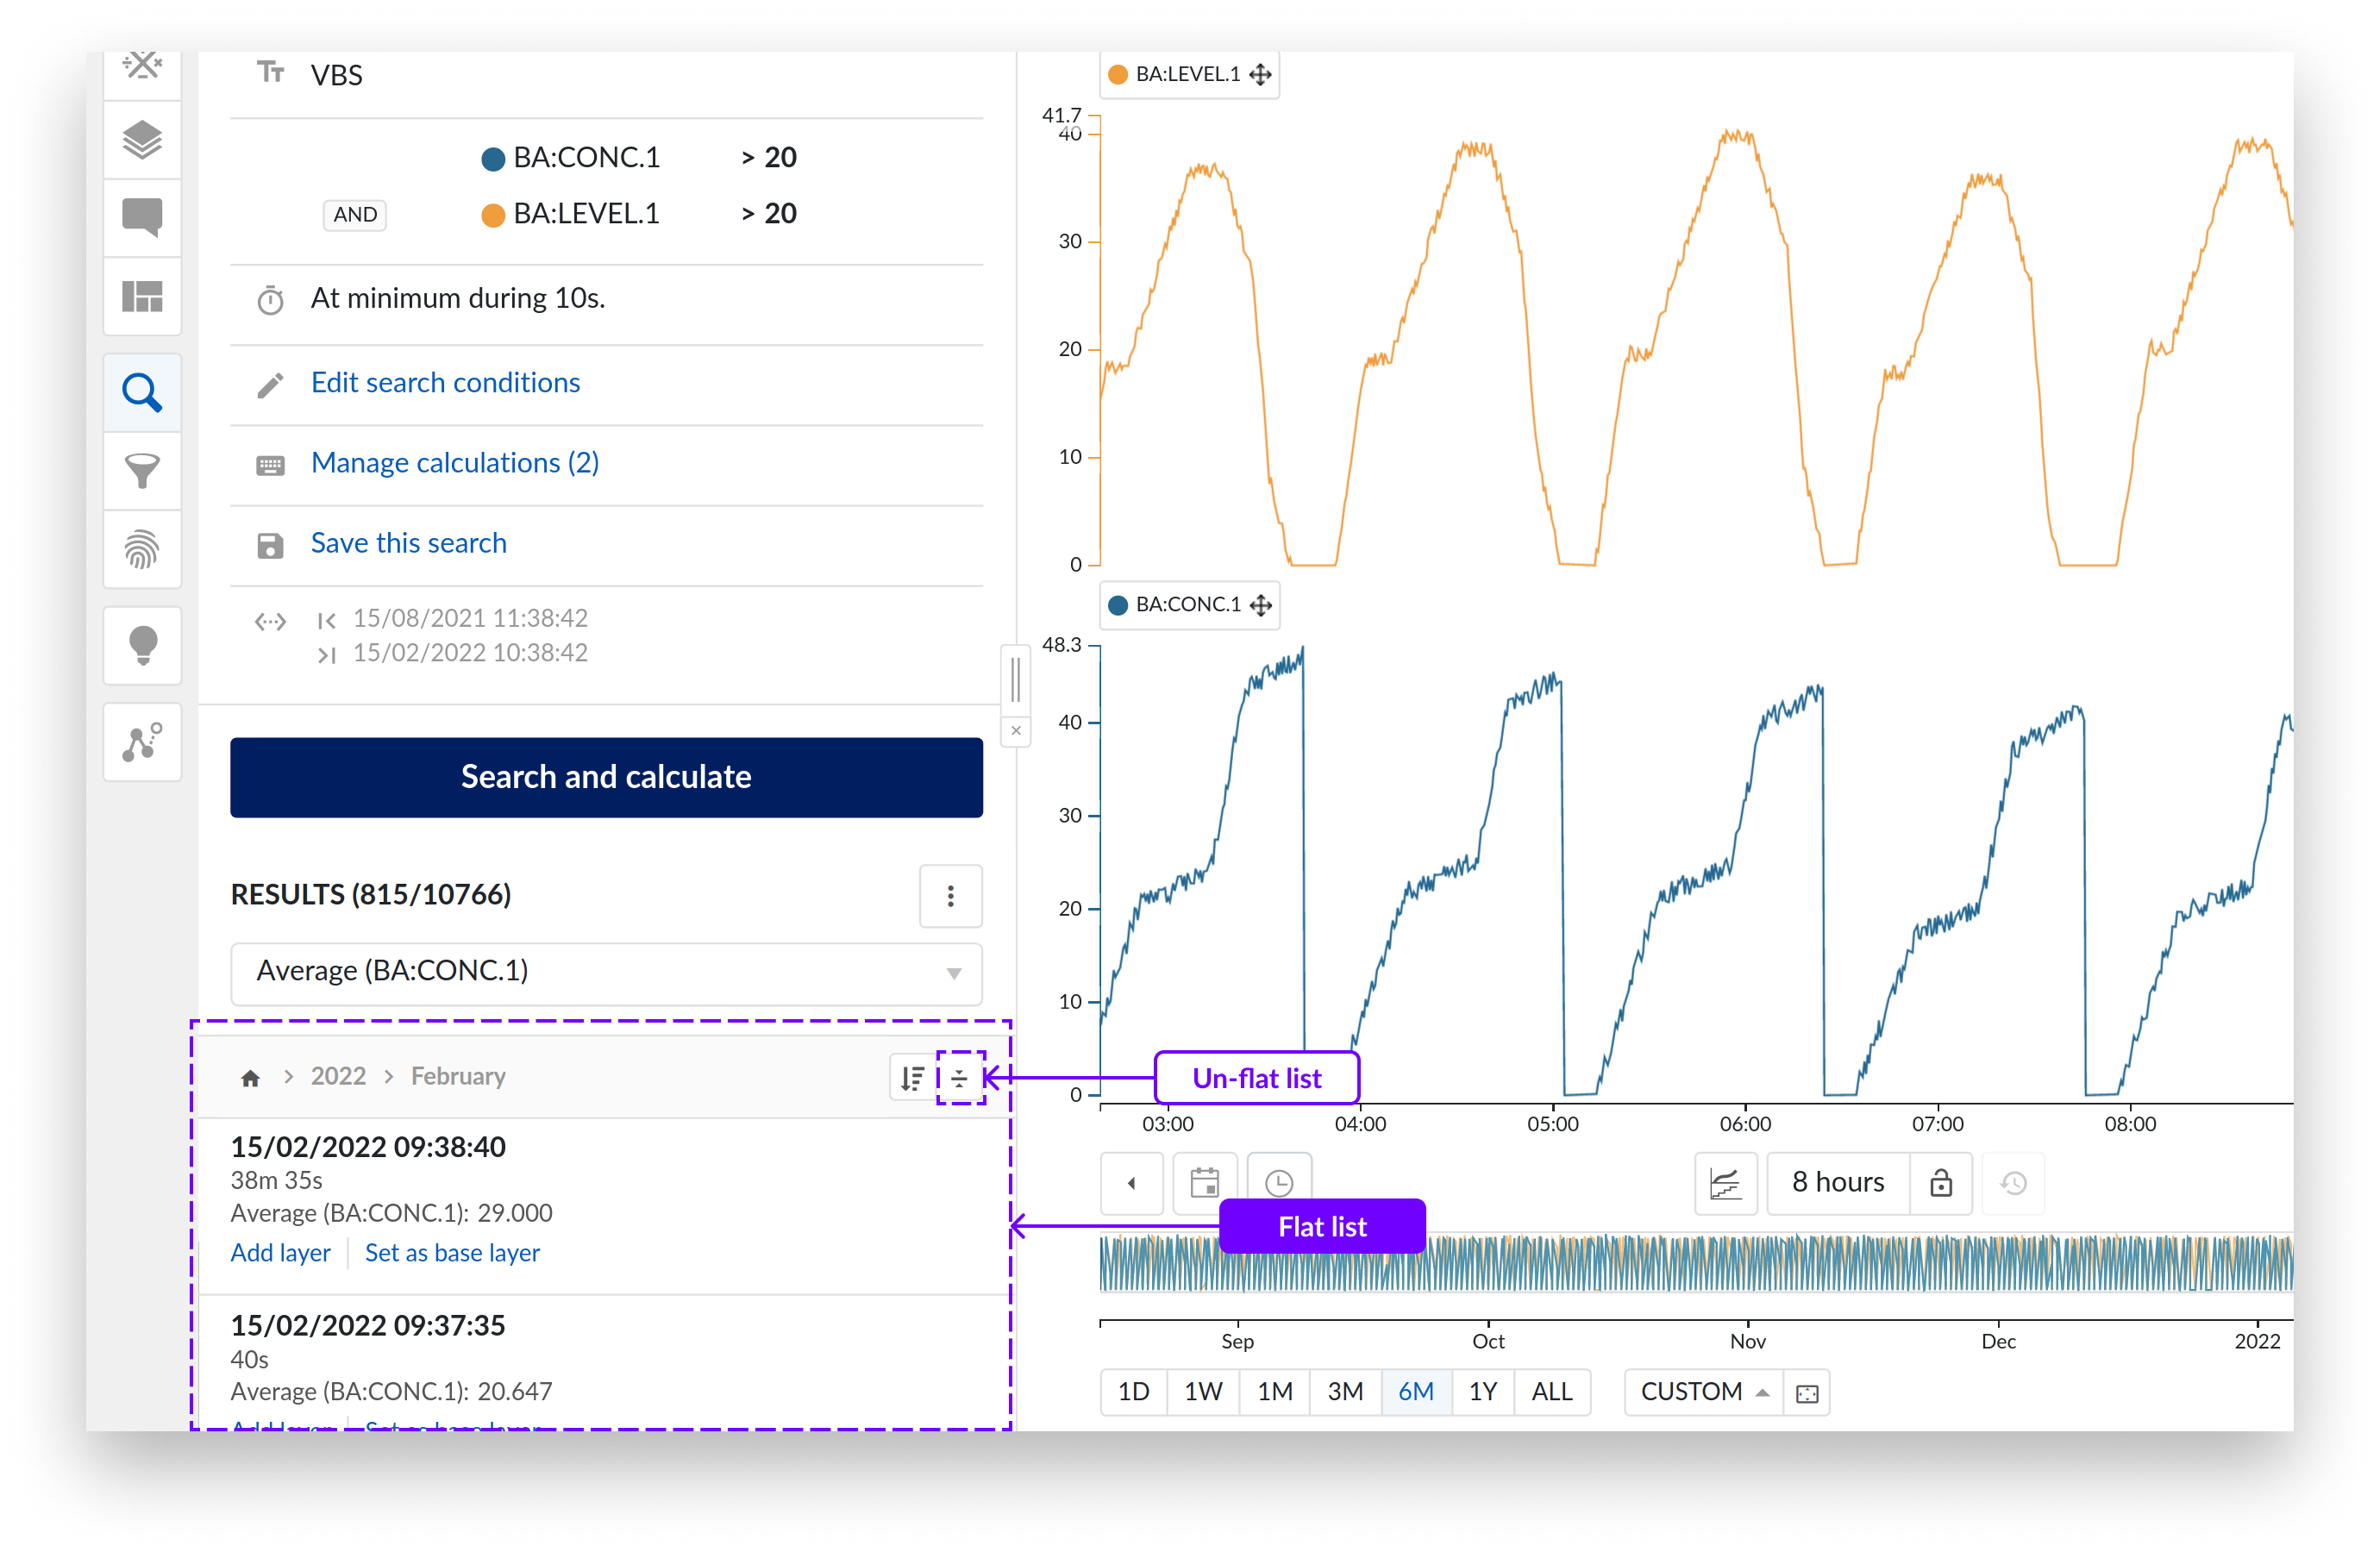Screen dimensions: 2380x1552
Task: Select the 1M time range tab
Action: pyautogui.click(x=1274, y=1391)
